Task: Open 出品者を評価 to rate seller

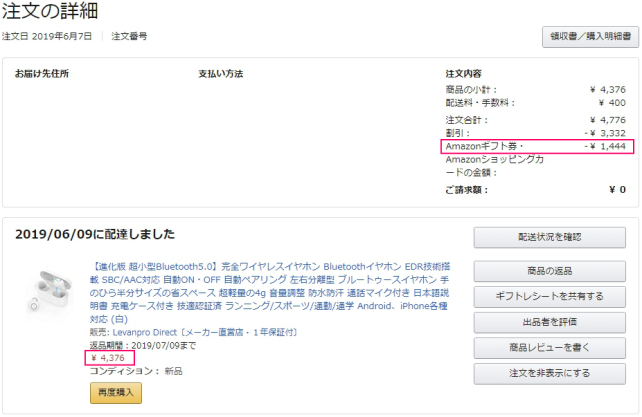Action: [541, 322]
